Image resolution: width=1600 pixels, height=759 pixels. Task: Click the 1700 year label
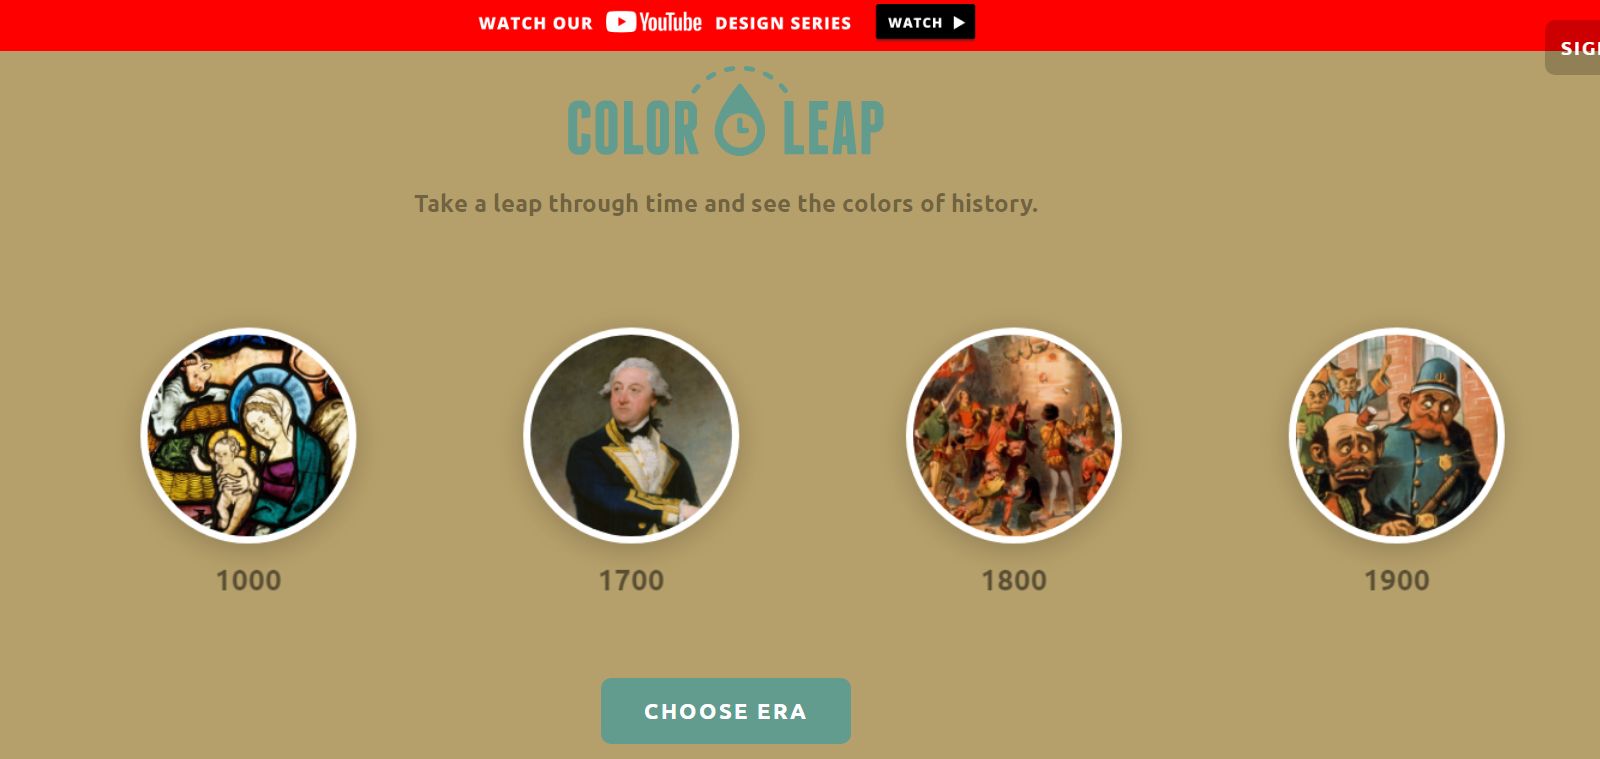[631, 580]
